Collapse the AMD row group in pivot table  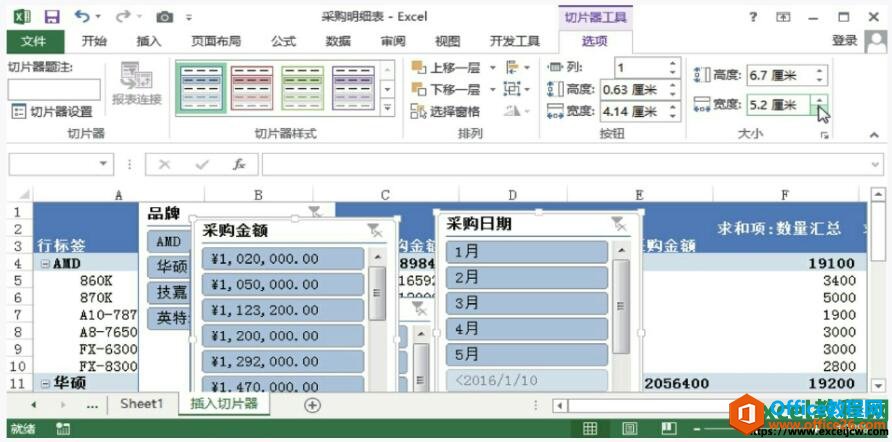coord(45,264)
